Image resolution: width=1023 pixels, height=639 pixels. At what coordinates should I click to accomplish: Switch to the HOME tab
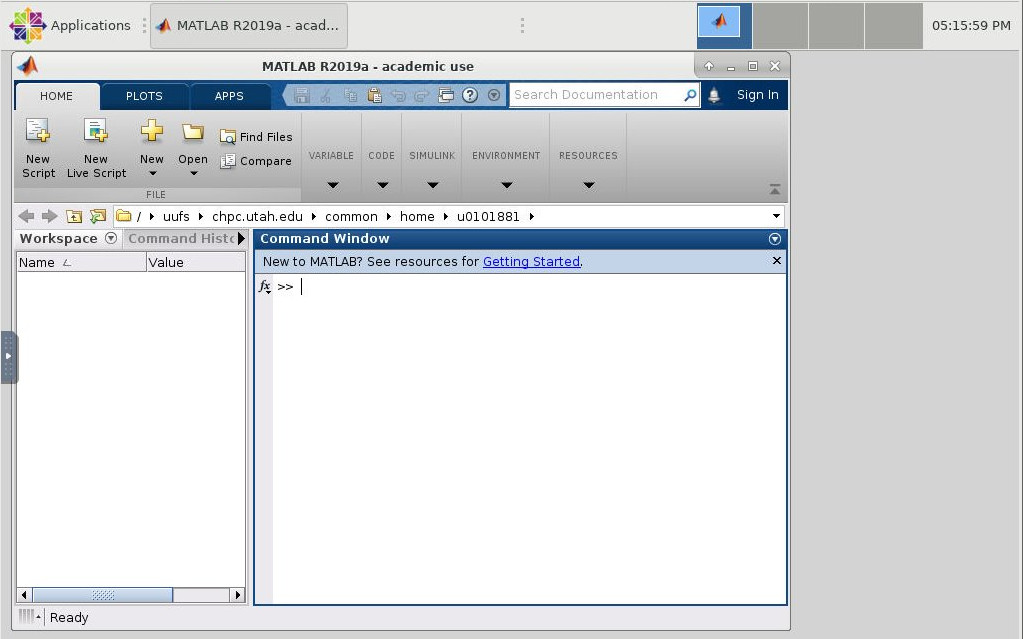pos(56,96)
